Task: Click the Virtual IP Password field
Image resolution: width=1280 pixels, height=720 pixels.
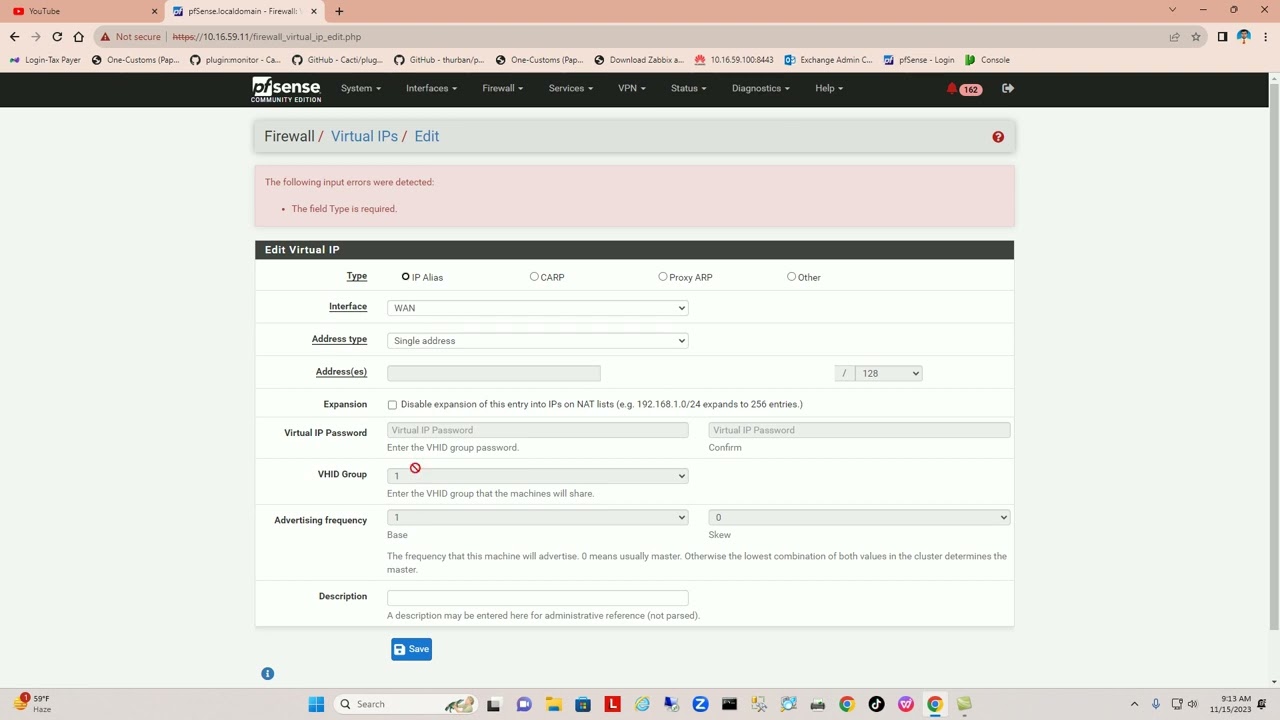Action: tap(537, 430)
